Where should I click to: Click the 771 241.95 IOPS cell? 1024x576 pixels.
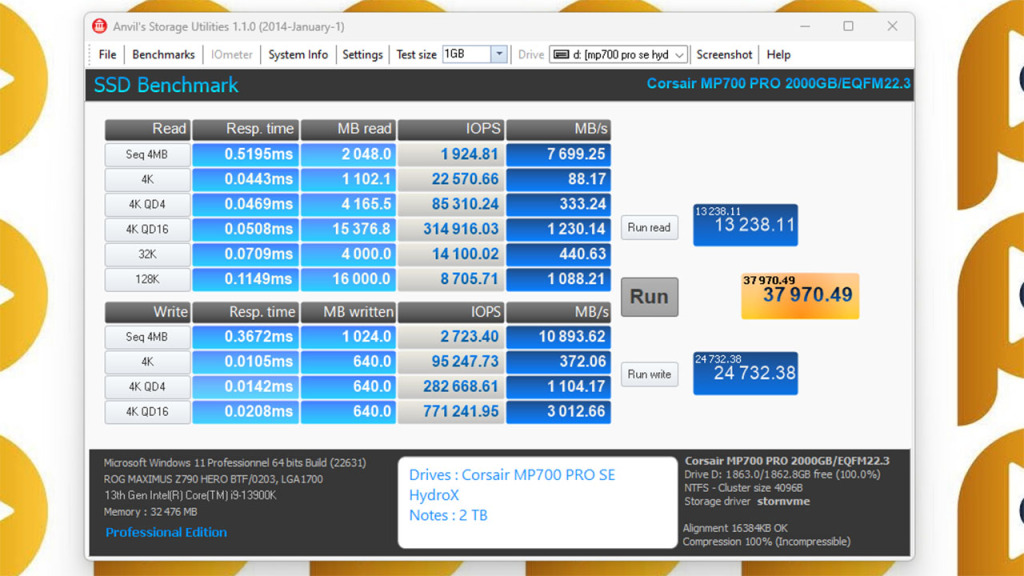[451, 412]
